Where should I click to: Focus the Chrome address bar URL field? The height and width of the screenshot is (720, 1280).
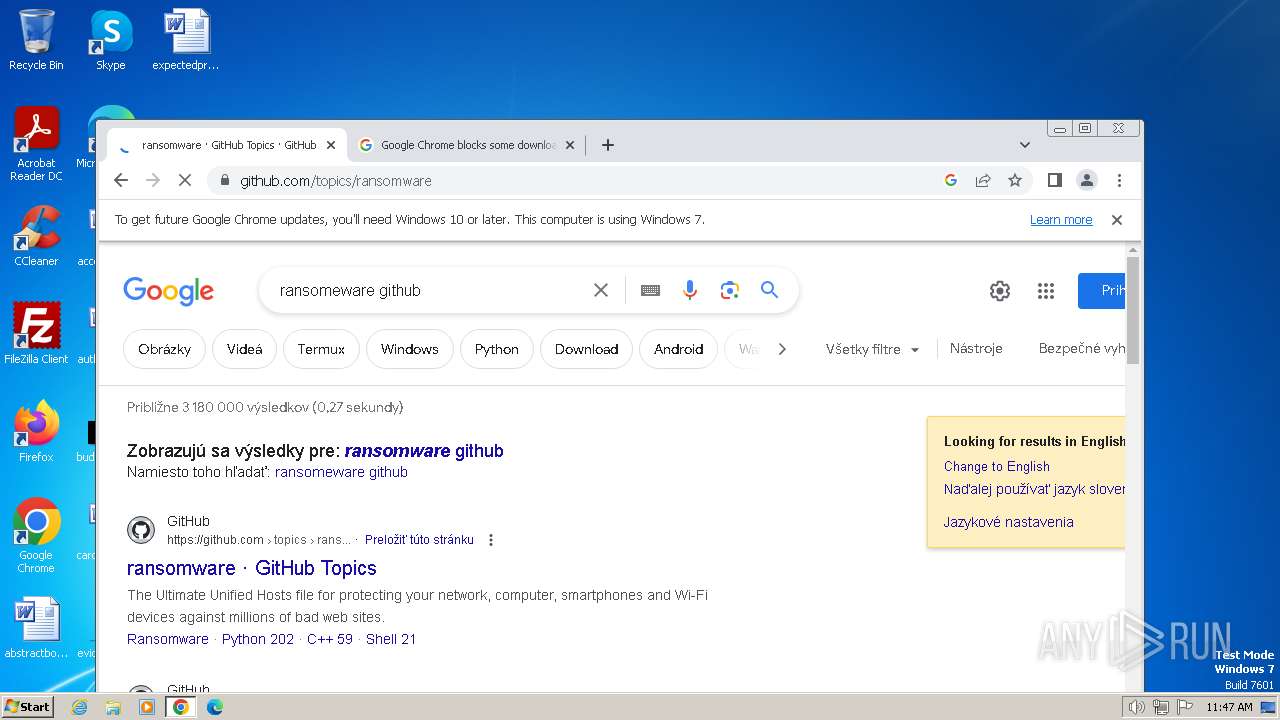click(x=575, y=181)
